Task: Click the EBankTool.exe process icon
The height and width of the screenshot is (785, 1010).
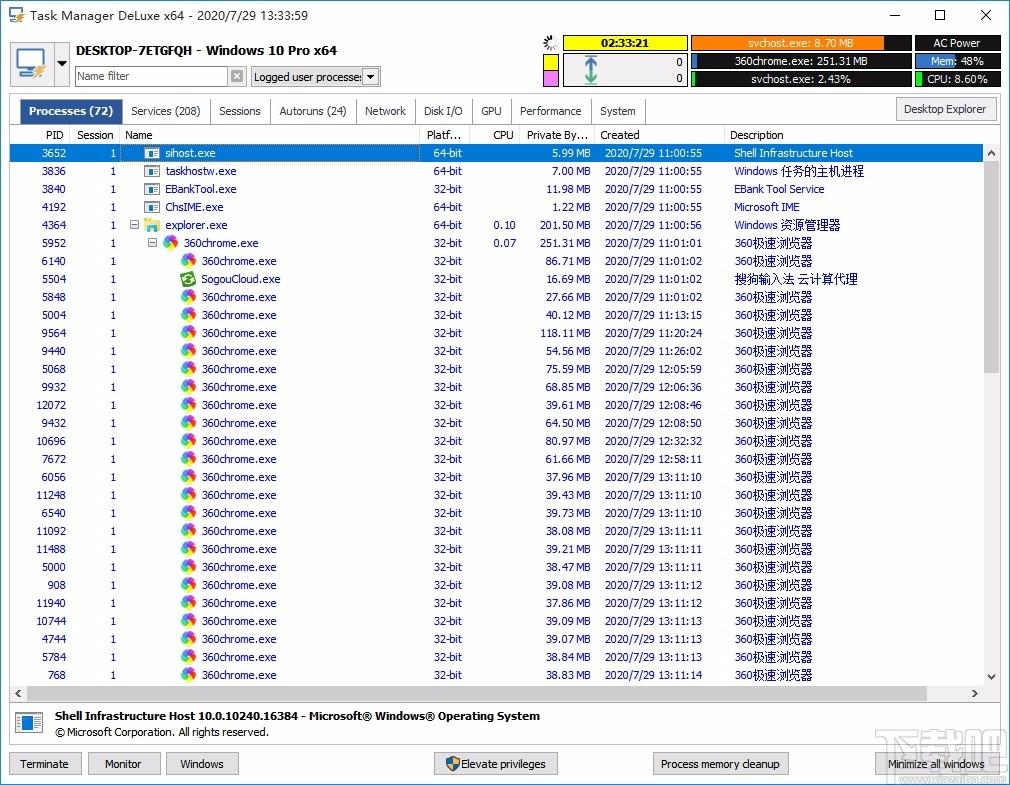Action: coord(152,189)
